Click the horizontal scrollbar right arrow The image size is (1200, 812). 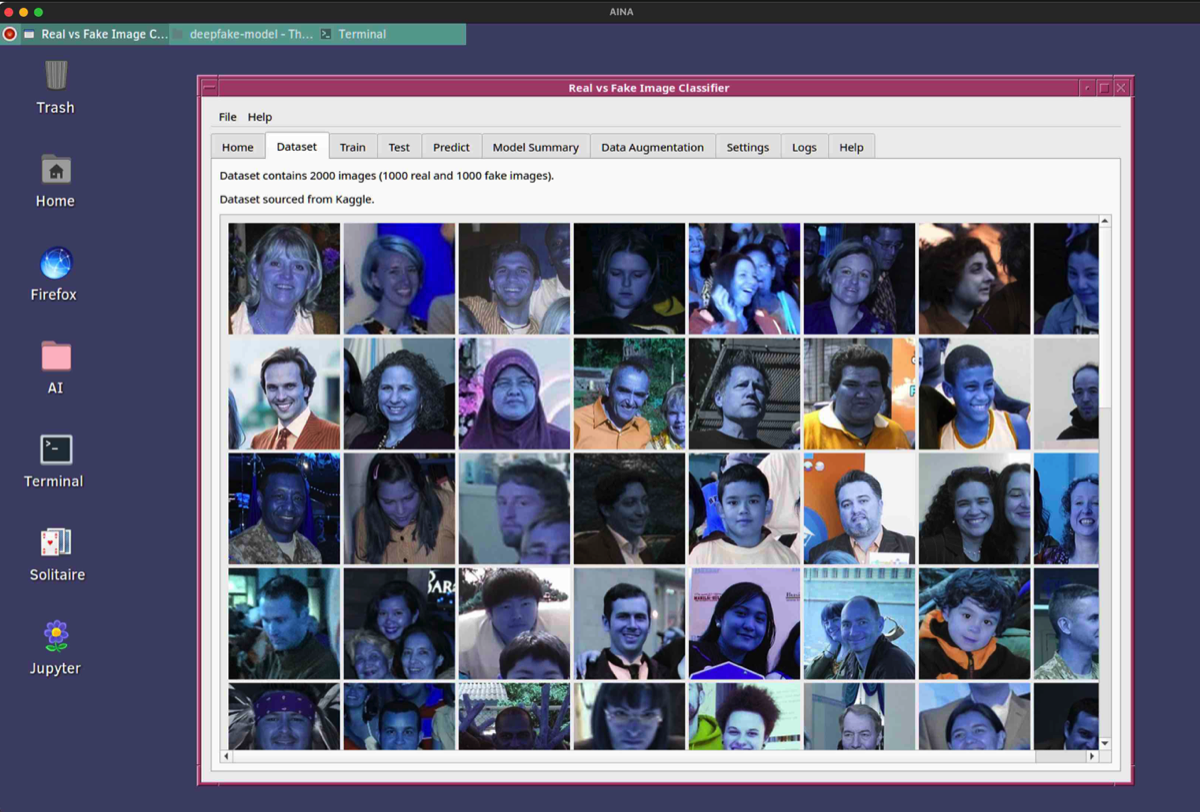[x=1092, y=756]
